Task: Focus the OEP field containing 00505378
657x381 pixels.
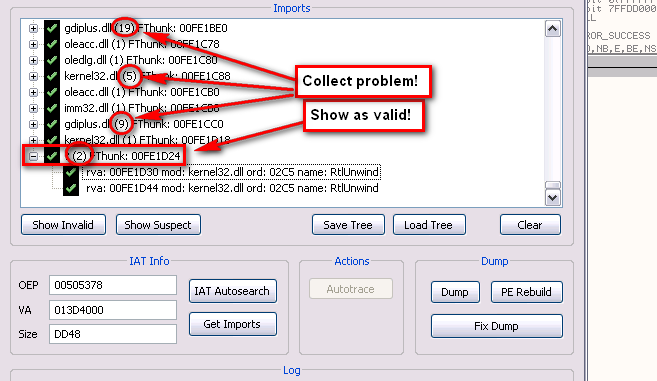Action: [113, 285]
